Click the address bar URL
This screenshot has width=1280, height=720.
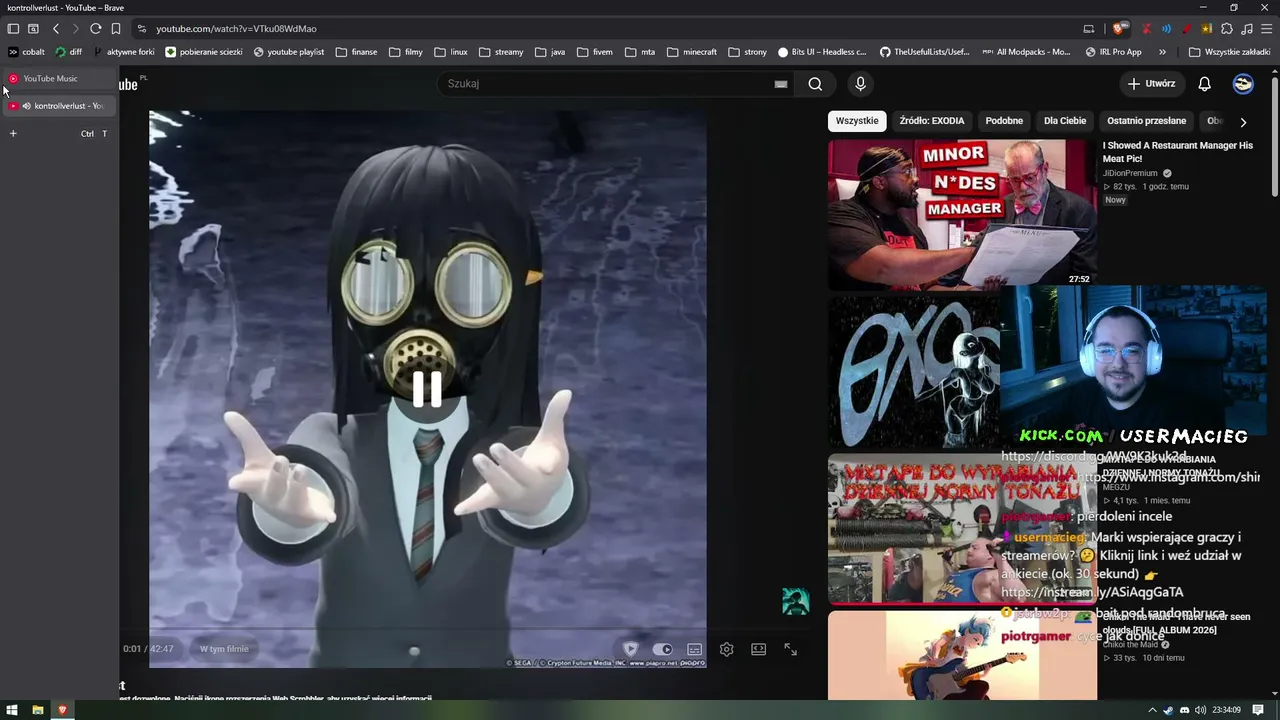pyautogui.click(x=236, y=29)
